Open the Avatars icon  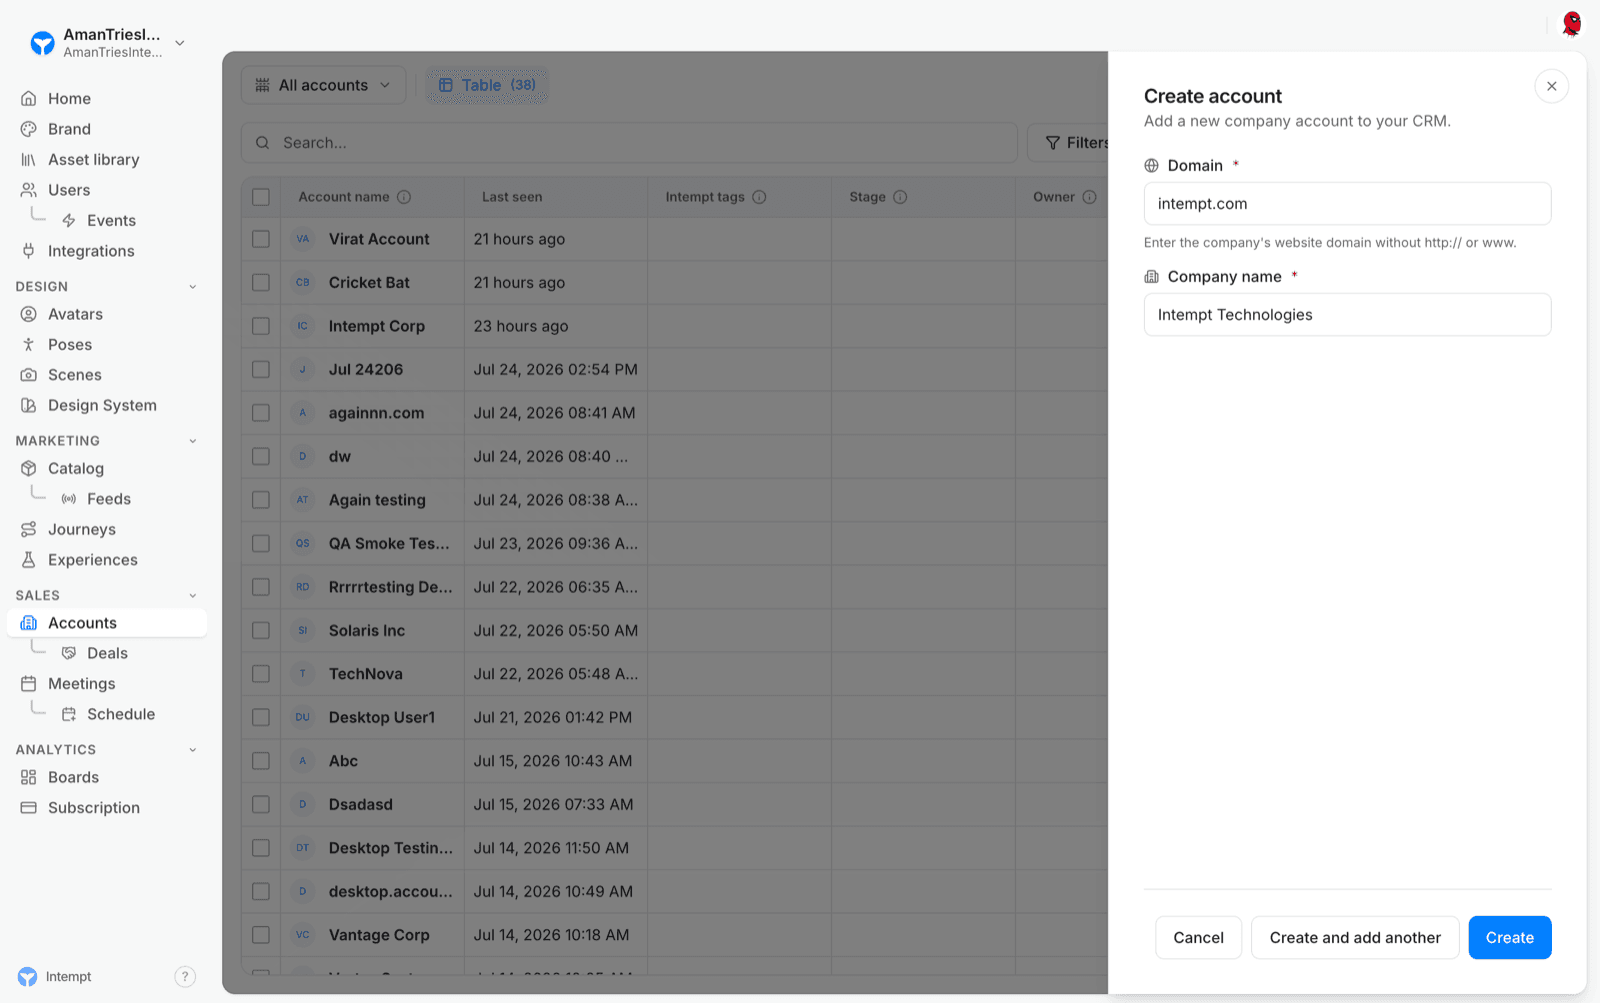pos(29,314)
